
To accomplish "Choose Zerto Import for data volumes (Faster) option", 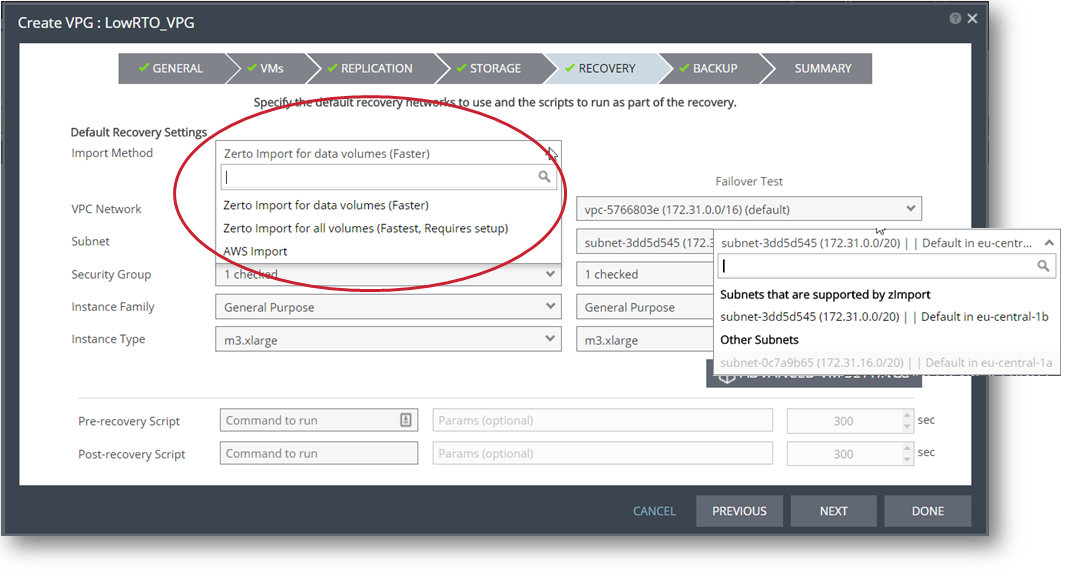I will coord(326,205).
